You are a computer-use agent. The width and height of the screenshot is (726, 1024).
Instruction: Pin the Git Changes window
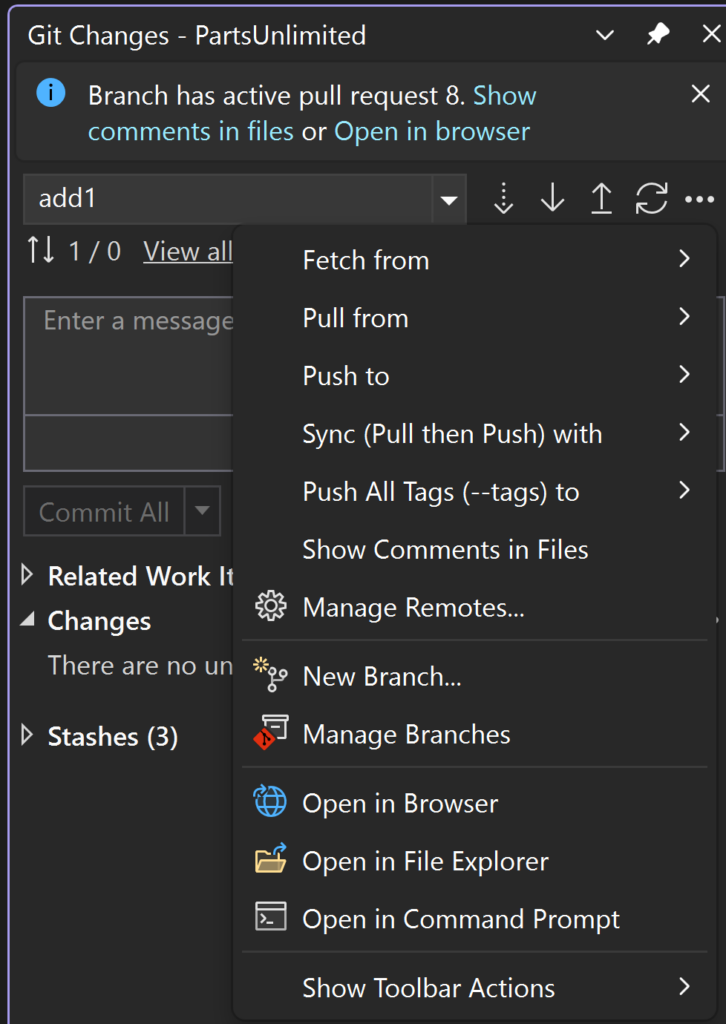(x=657, y=34)
